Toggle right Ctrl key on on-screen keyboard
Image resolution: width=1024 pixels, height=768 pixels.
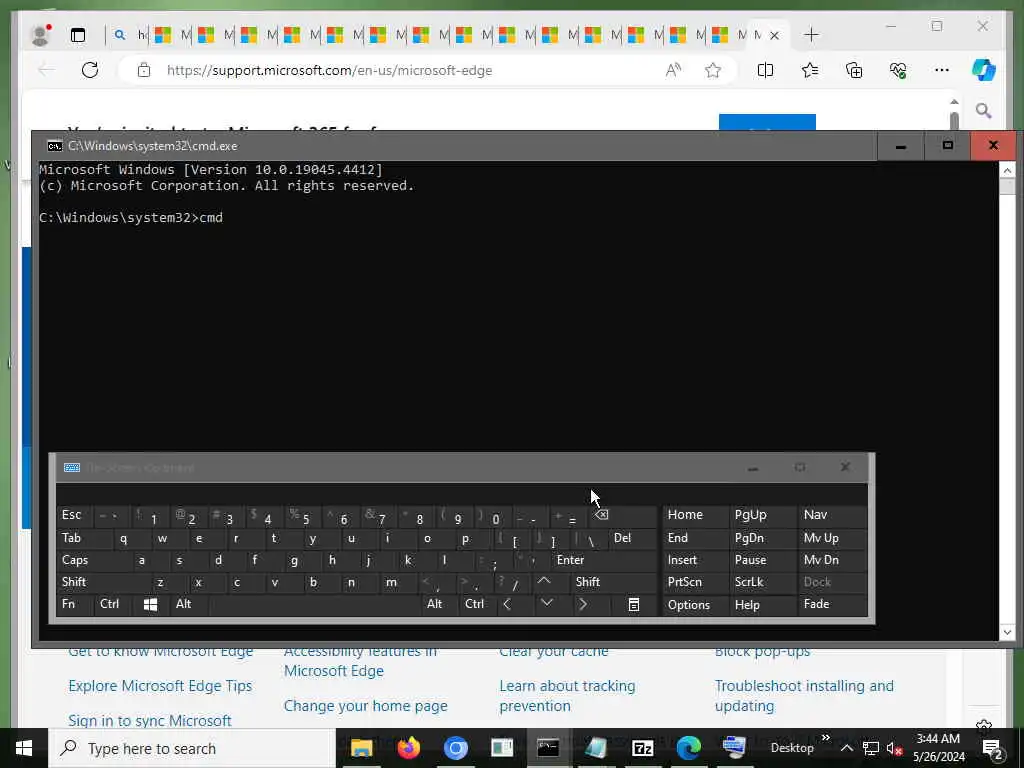(x=475, y=604)
